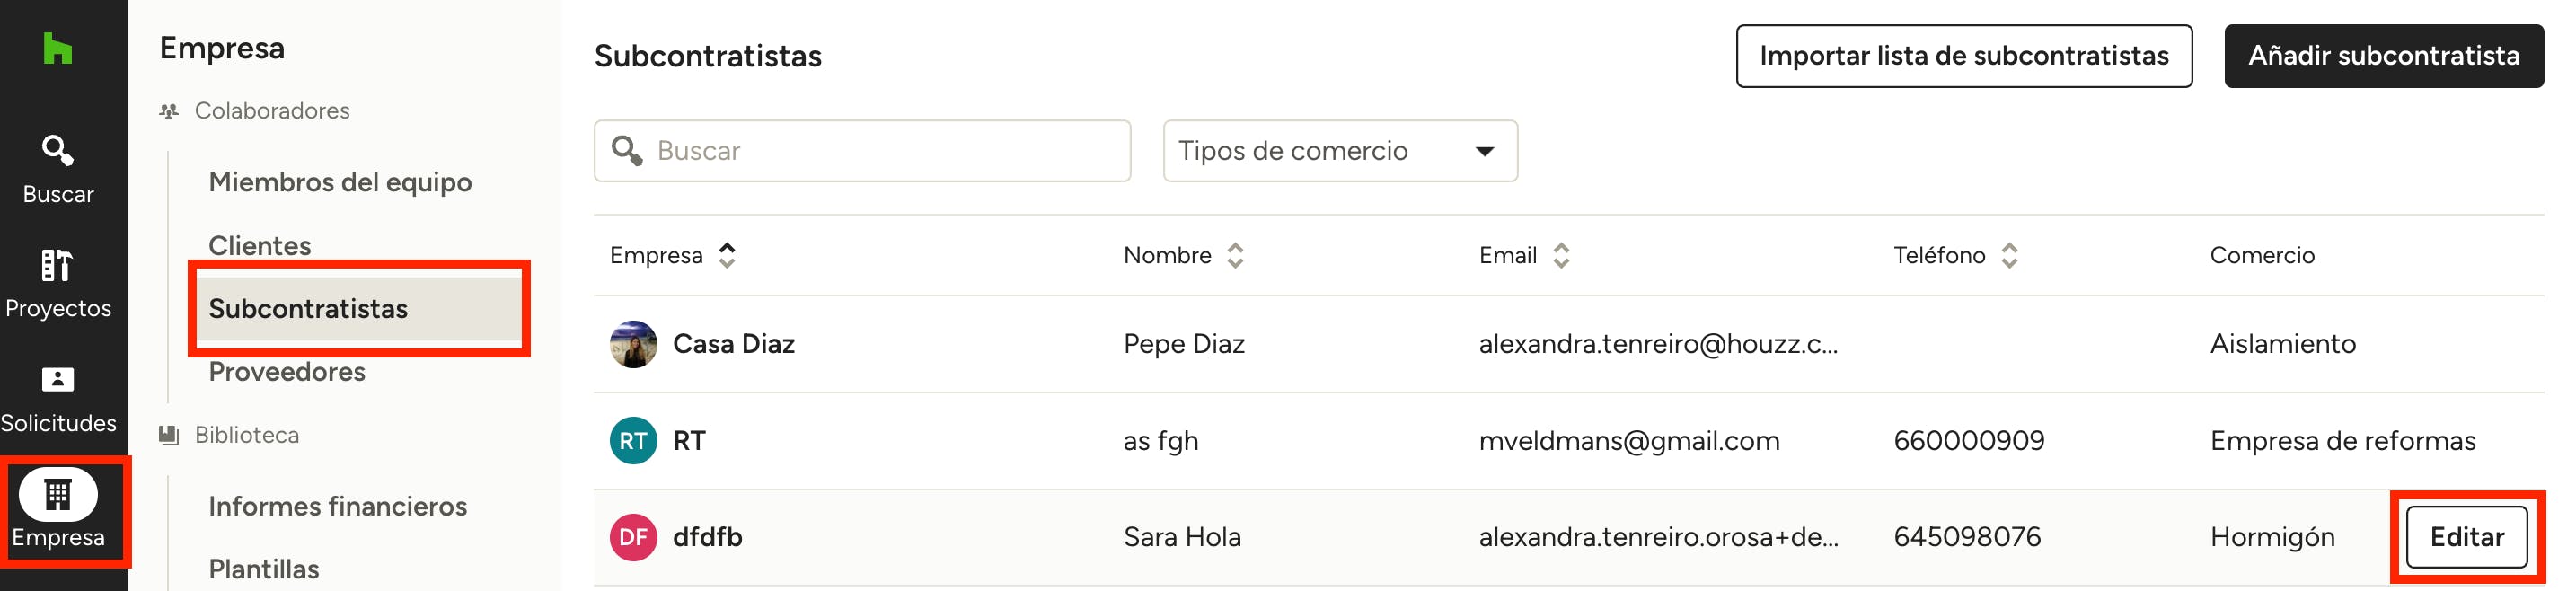Image resolution: width=2576 pixels, height=591 pixels.
Task: Open Proveedores in the side menu
Action: point(287,372)
